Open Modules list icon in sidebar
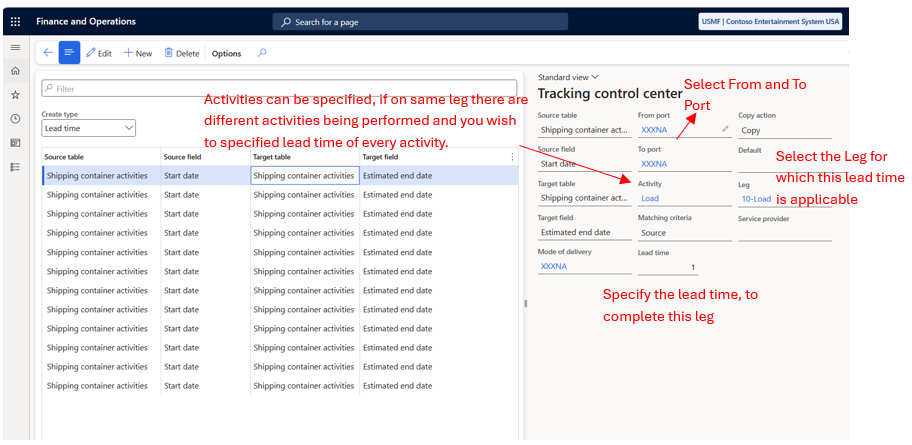The width and height of the screenshot is (912, 445). pos(16,167)
